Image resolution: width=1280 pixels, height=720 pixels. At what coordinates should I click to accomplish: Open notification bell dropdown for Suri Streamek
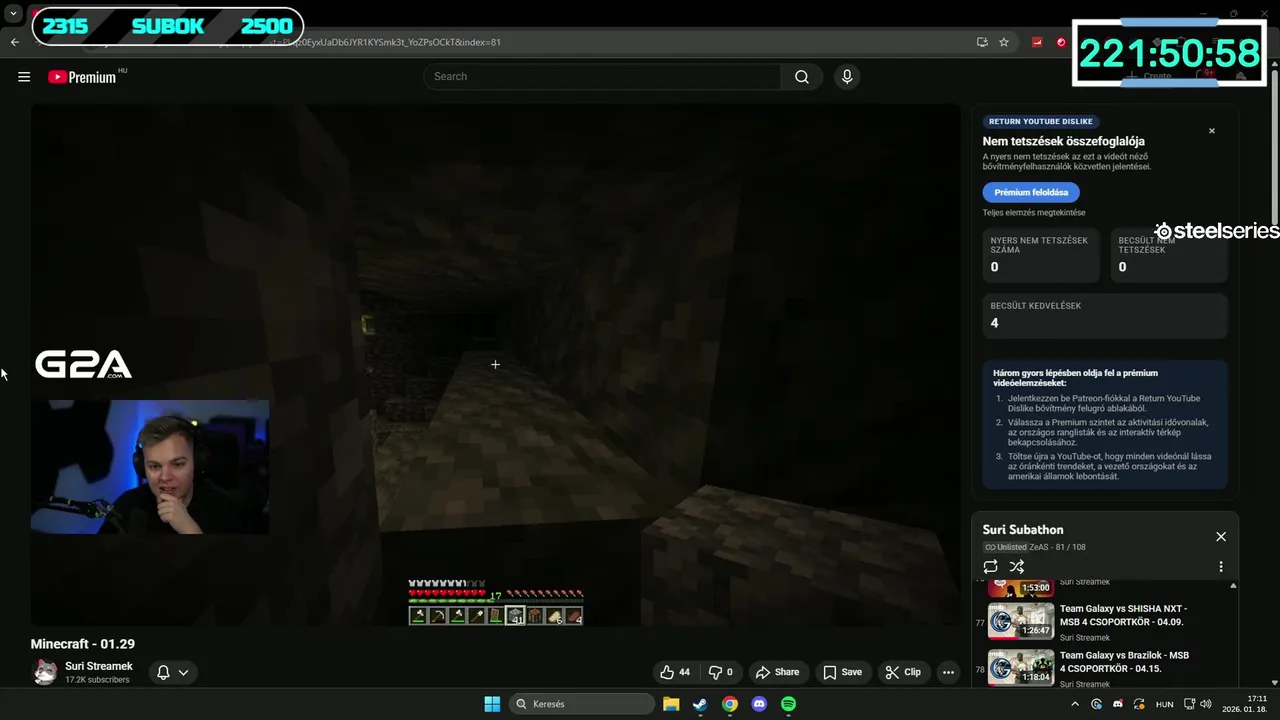[x=173, y=672]
